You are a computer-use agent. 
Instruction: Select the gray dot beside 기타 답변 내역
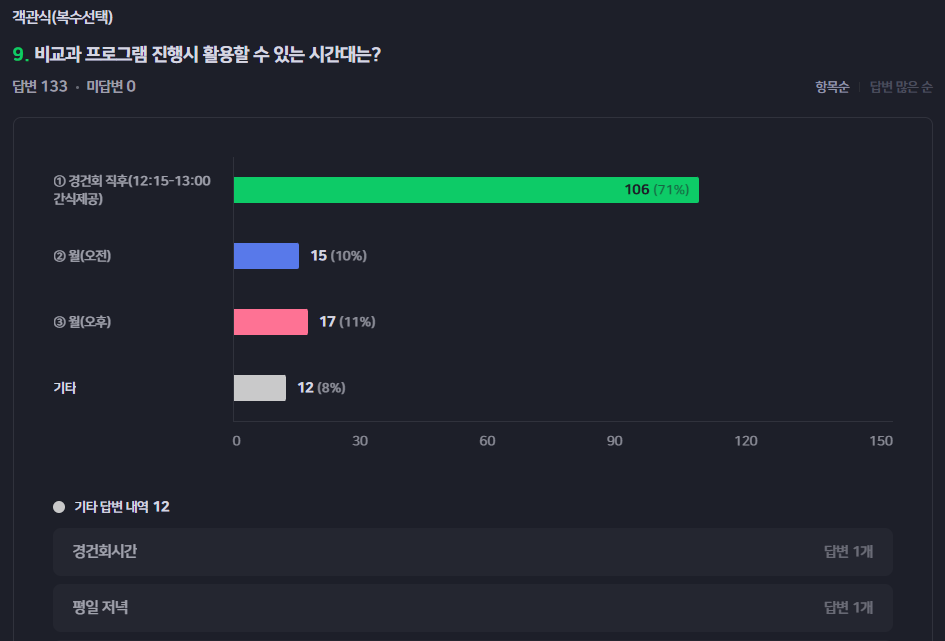pyautogui.click(x=59, y=507)
